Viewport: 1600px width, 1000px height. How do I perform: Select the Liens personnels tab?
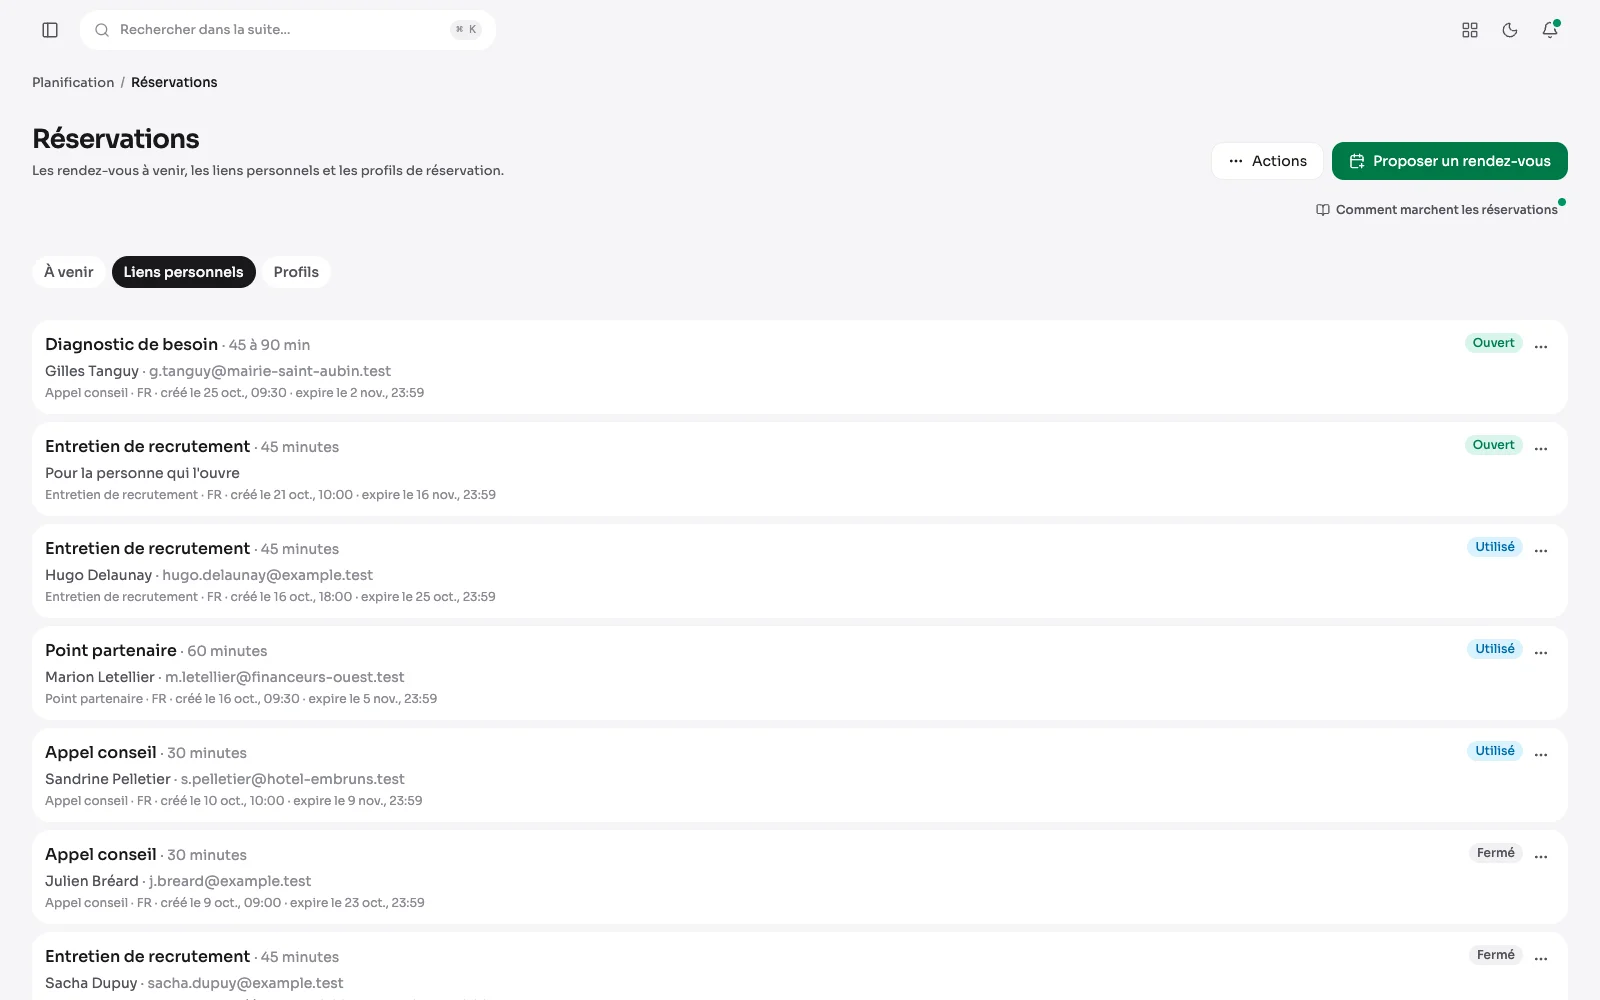(184, 272)
